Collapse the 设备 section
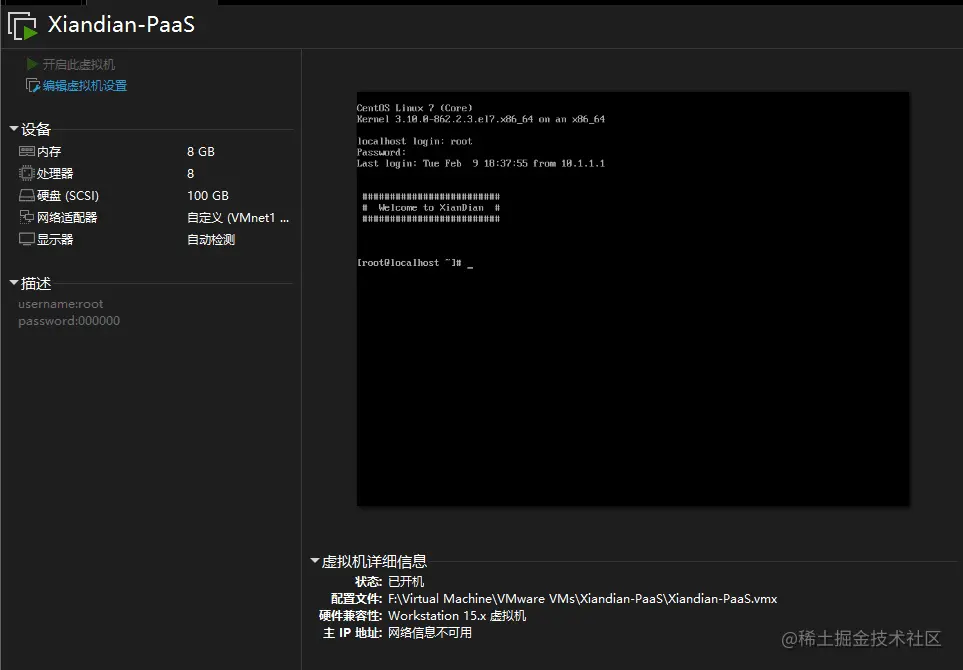 [14, 129]
